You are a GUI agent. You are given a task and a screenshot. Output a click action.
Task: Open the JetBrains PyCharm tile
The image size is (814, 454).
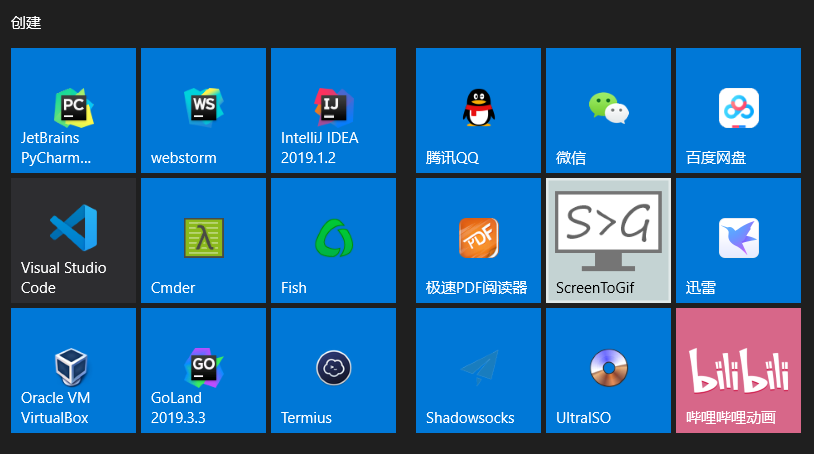(x=73, y=111)
